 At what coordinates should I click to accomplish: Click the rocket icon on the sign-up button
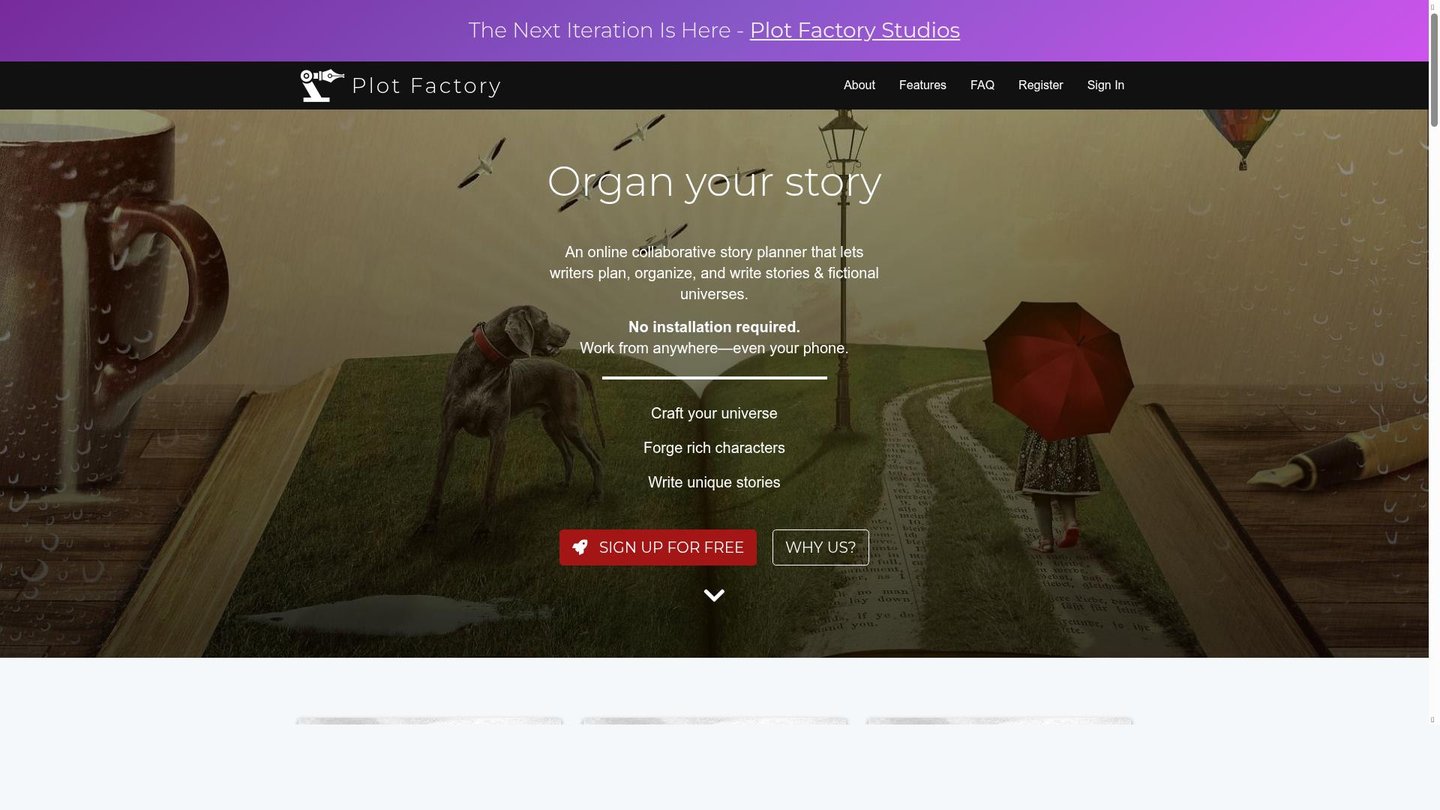click(580, 547)
